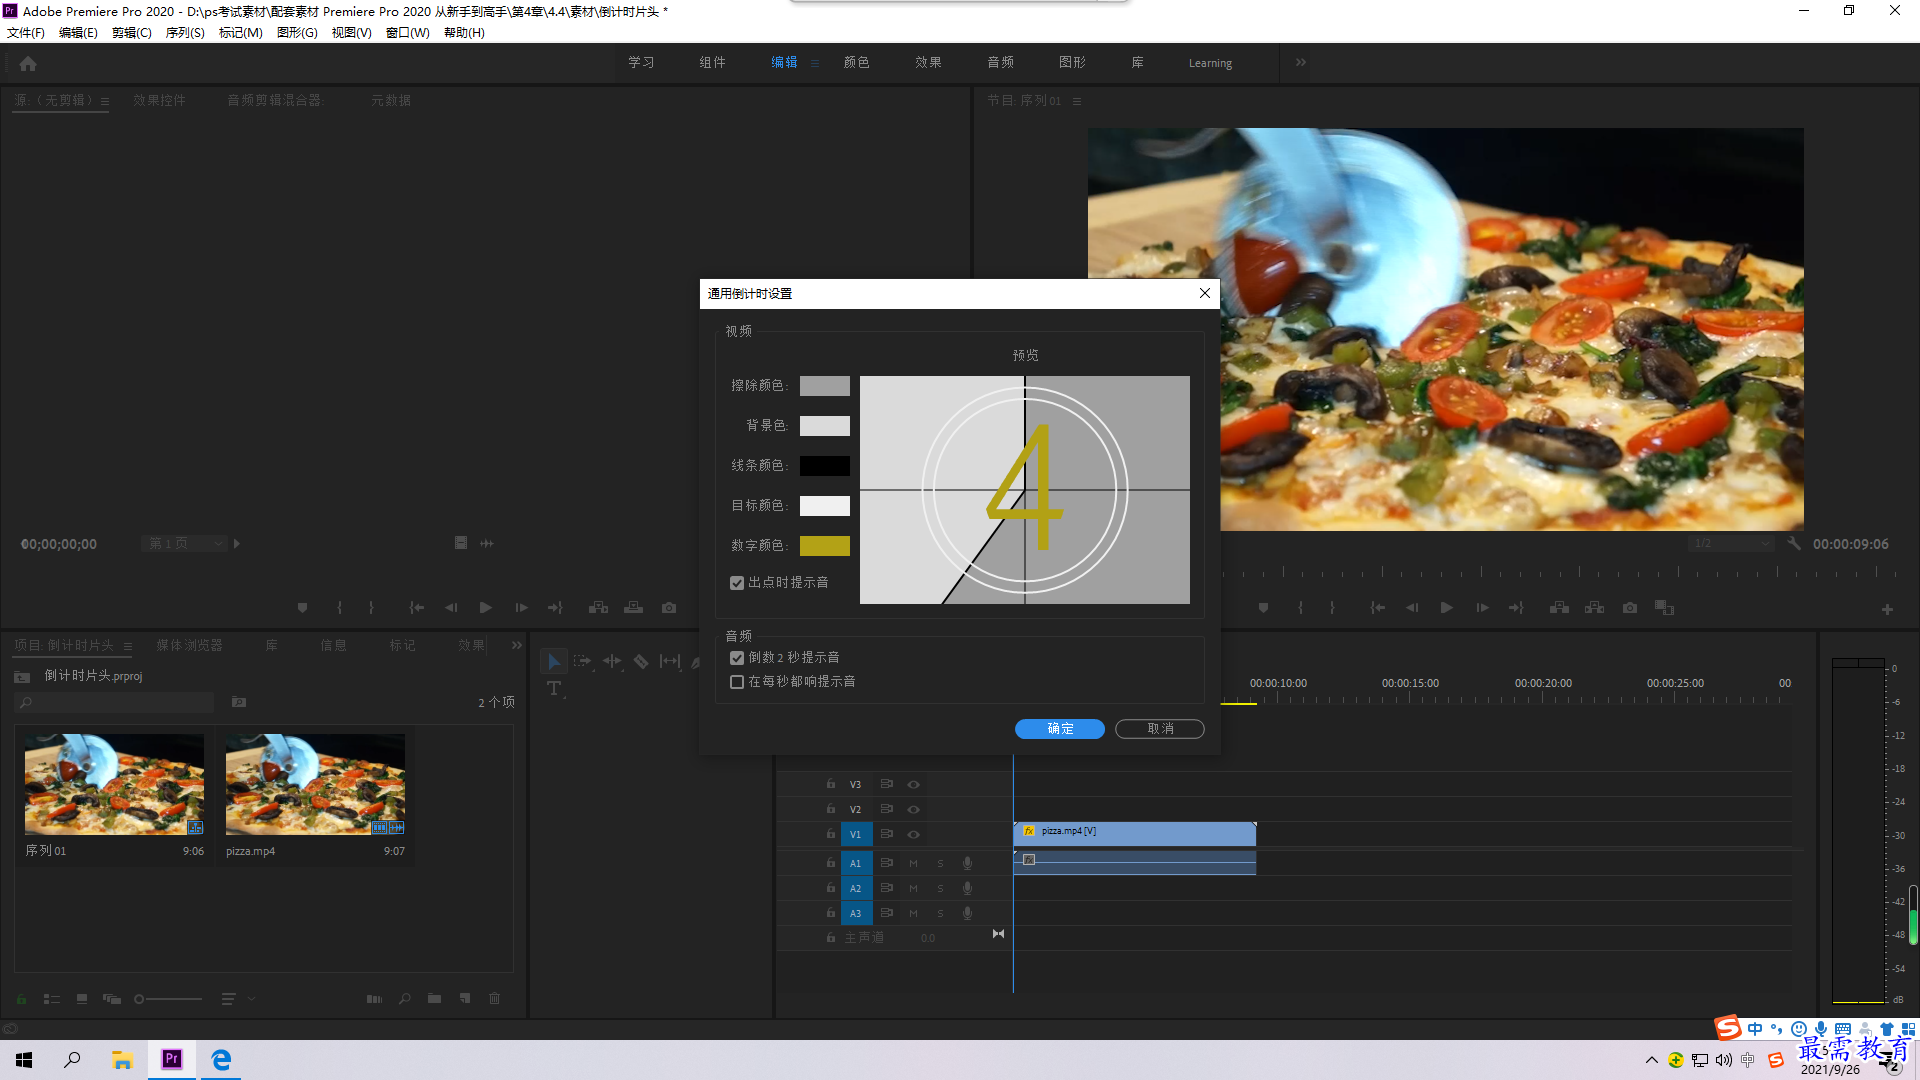
Task: Open the 窗口(W) menu
Action: (x=407, y=33)
